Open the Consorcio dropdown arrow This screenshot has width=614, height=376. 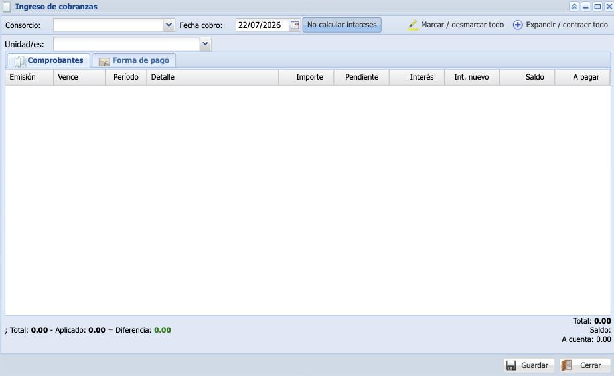pos(168,25)
